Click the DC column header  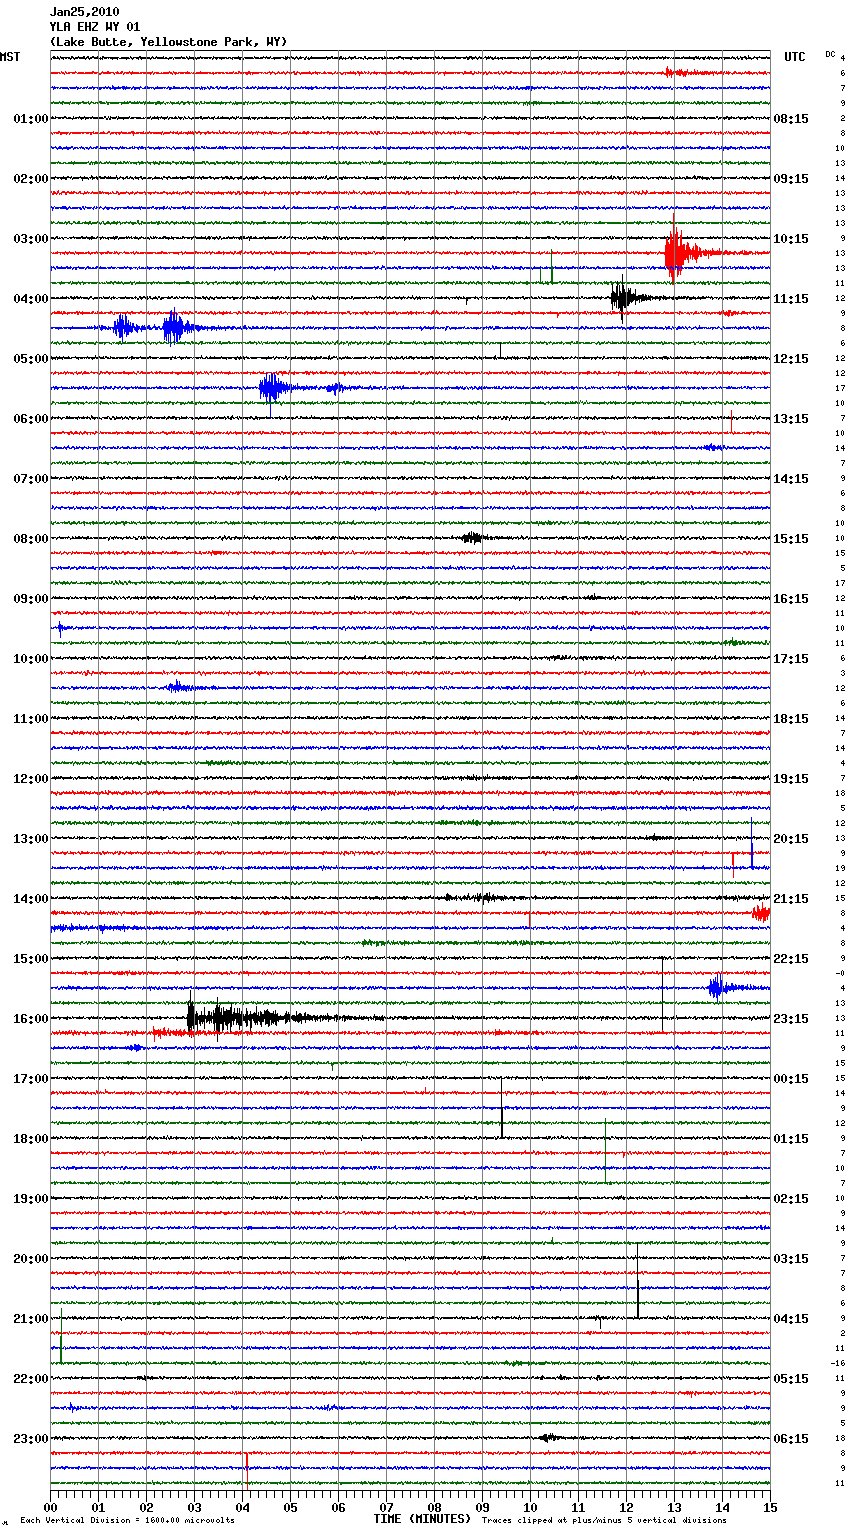coord(830,54)
